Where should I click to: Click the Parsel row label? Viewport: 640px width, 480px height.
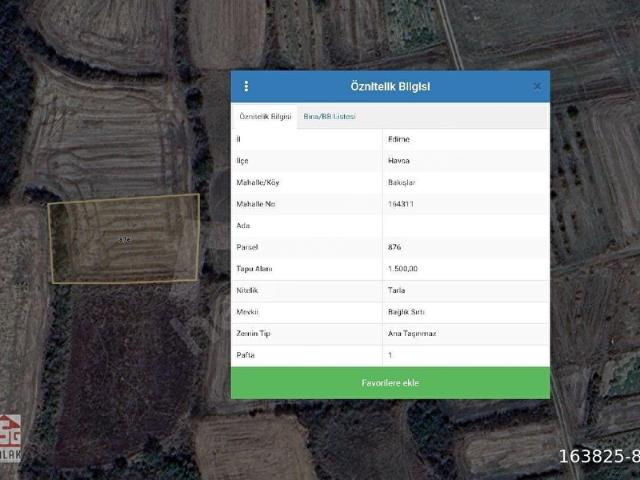247,247
